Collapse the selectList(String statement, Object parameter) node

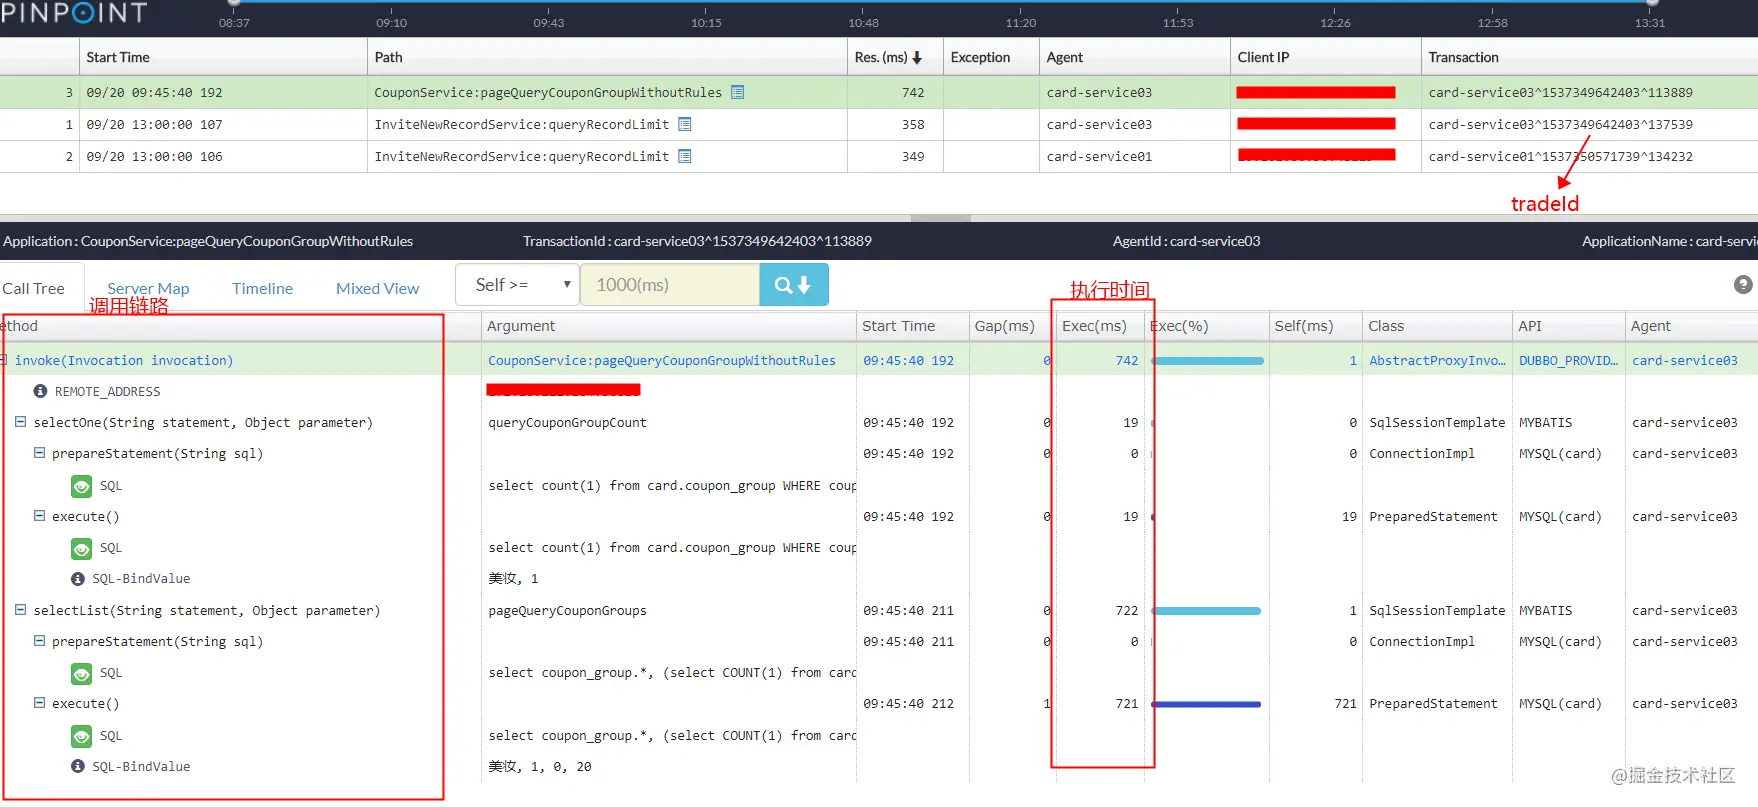pyautogui.click(x=20, y=610)
